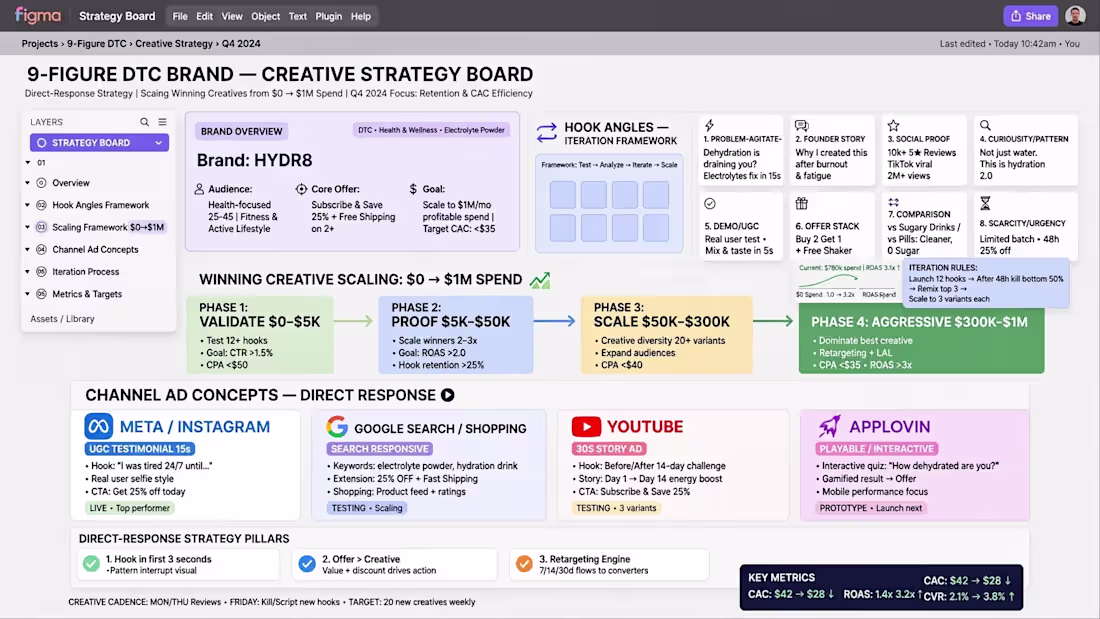Click the Goal dollar sign icon
Screen dimensions: 1100x619
coord(412,189)
